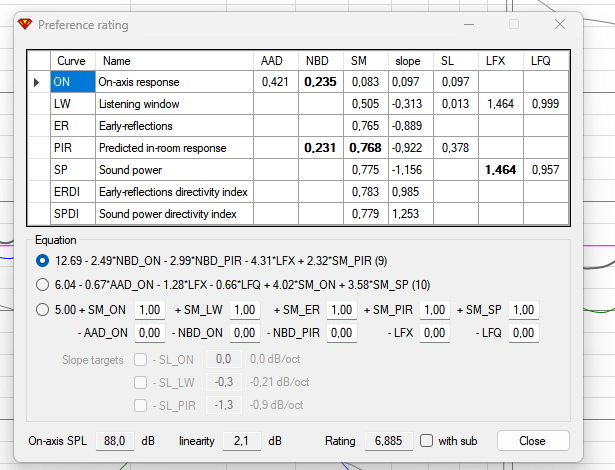Click the PIR row NBD value 0,231
Viewport: 615px width, 470px height.
point(321,148)
